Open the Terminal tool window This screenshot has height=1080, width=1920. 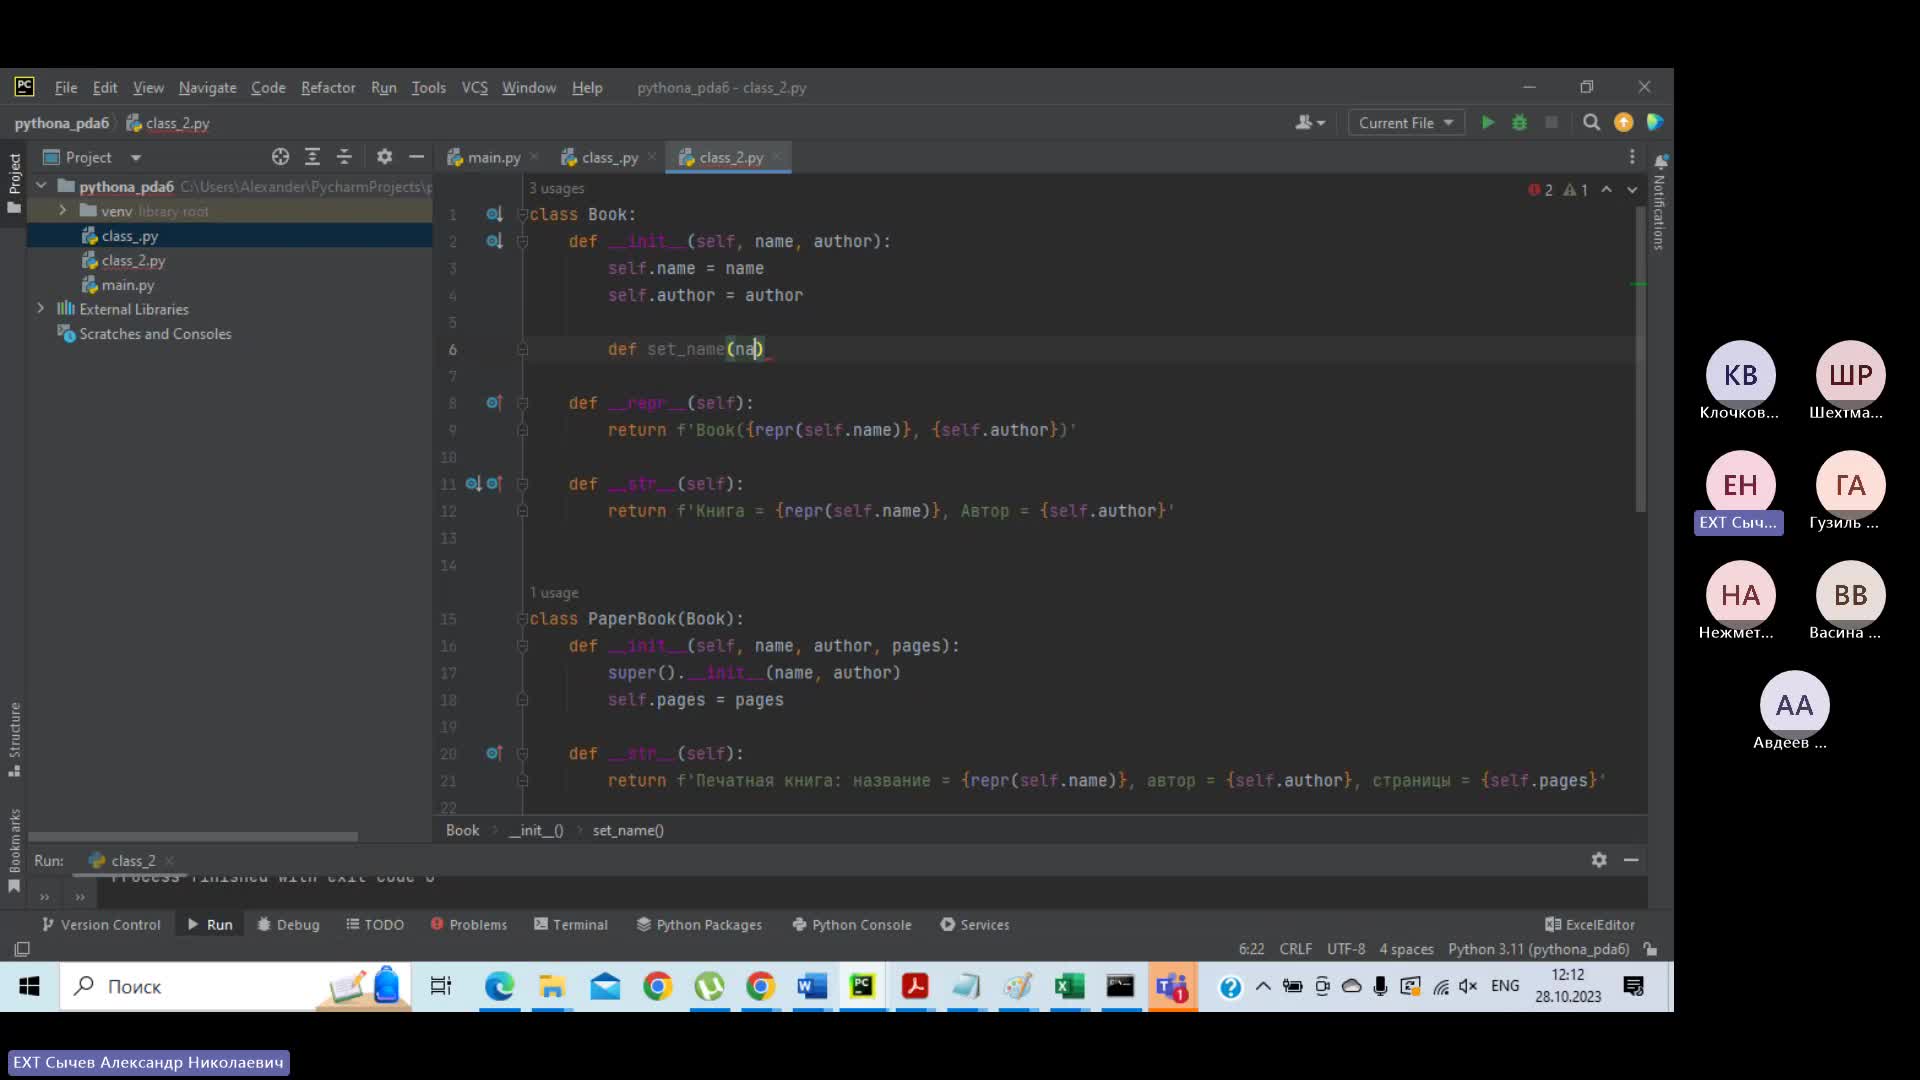tap(570, 925)
